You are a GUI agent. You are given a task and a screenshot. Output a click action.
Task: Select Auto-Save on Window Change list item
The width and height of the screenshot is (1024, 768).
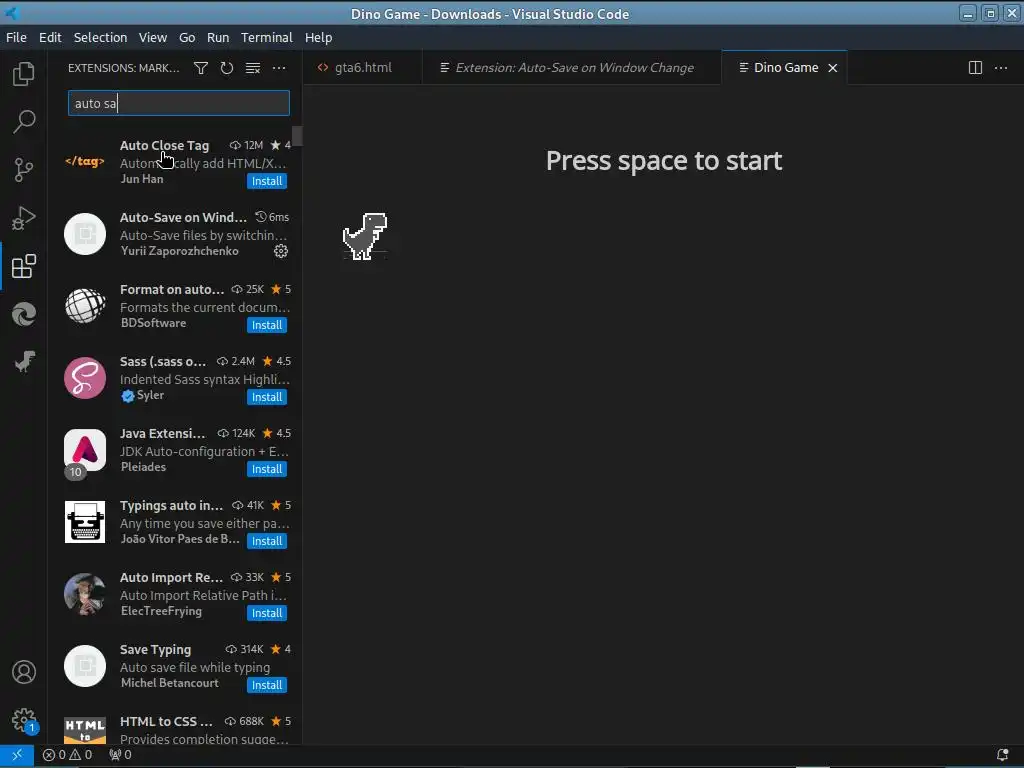point(175,234)
